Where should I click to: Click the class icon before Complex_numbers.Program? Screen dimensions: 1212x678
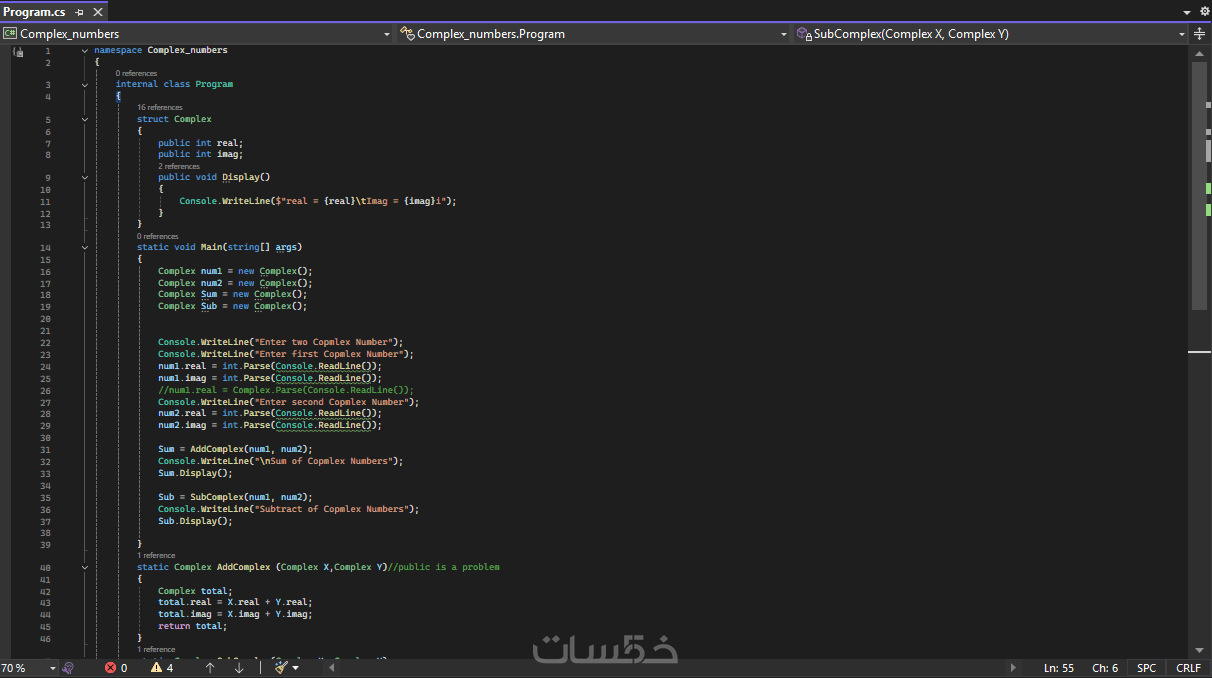point(407,34)
